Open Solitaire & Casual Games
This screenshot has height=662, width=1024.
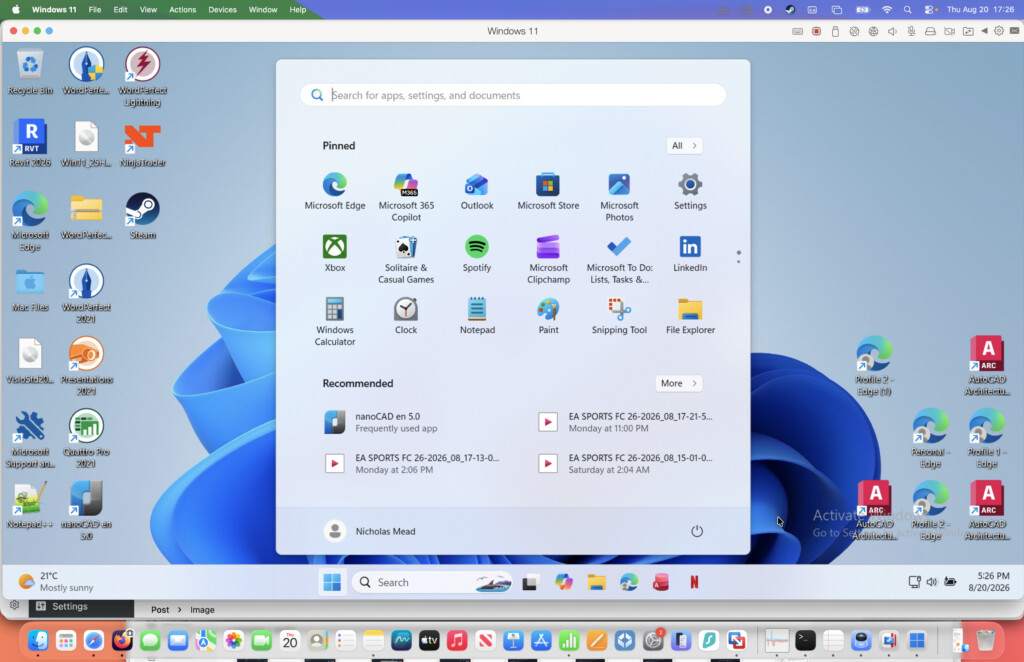(x=406, y=259)
